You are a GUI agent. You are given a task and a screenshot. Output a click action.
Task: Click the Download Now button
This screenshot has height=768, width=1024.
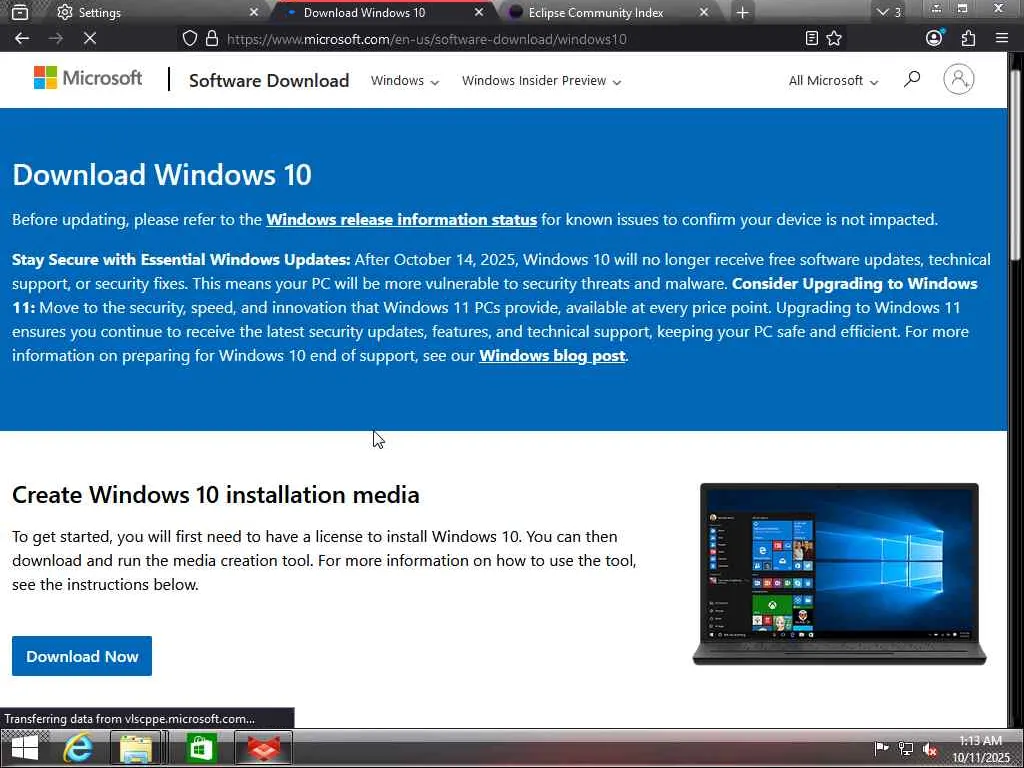point(82,656)
